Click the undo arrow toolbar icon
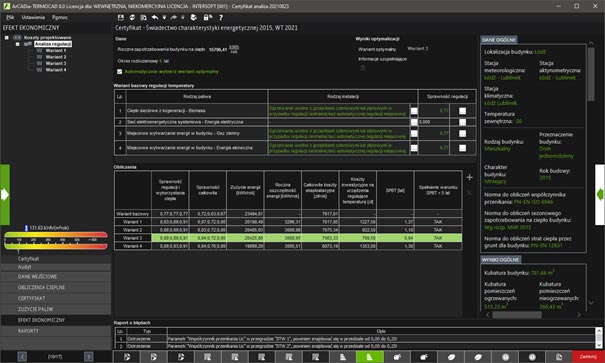Viewport: 605px width, 363px height. tap(155, 17)
